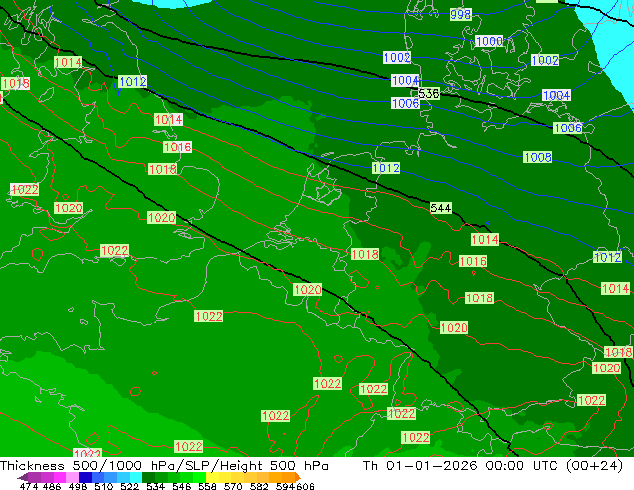Click the 'Thickness 500/1000 hPa/SLP/Height 500 hPa' title
The height and width of the screenshot is (490, 634).
[164, 466]
